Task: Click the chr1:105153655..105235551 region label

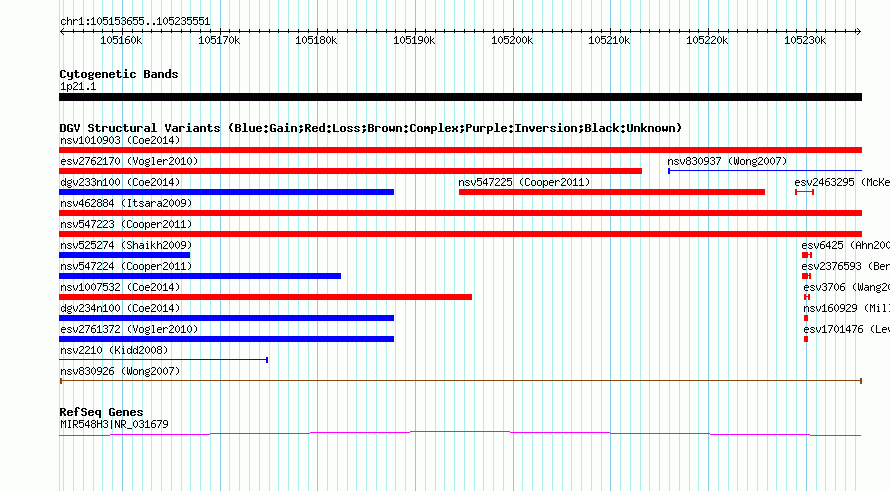Action: tap(135, 21)
